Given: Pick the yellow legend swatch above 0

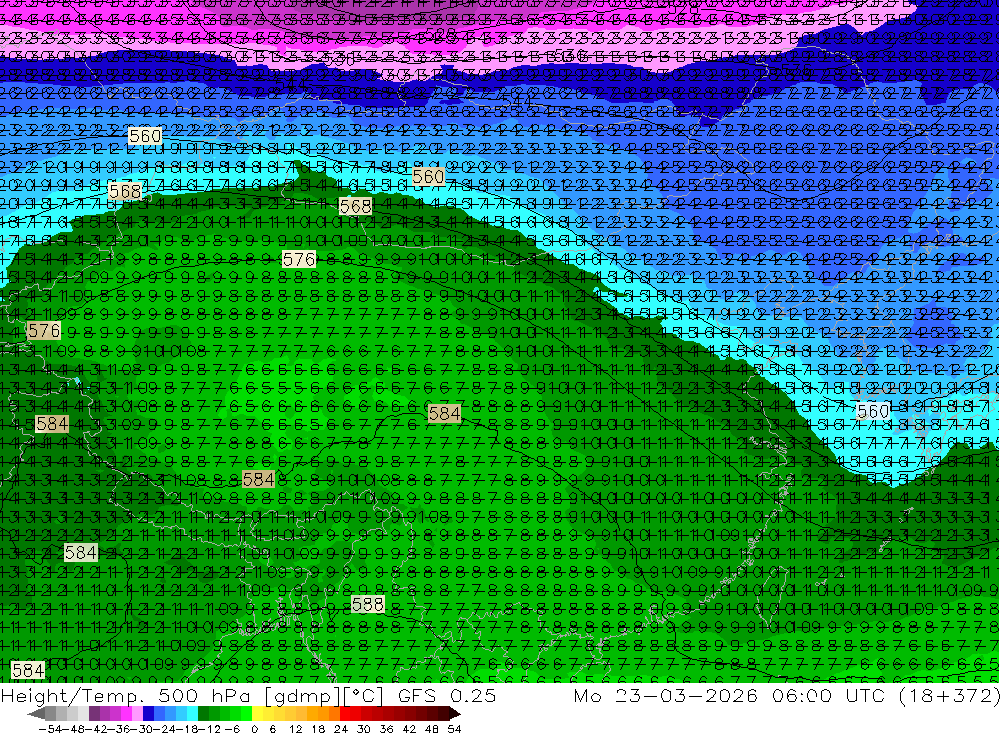Looking at the screenshot, I should (257, 713).
